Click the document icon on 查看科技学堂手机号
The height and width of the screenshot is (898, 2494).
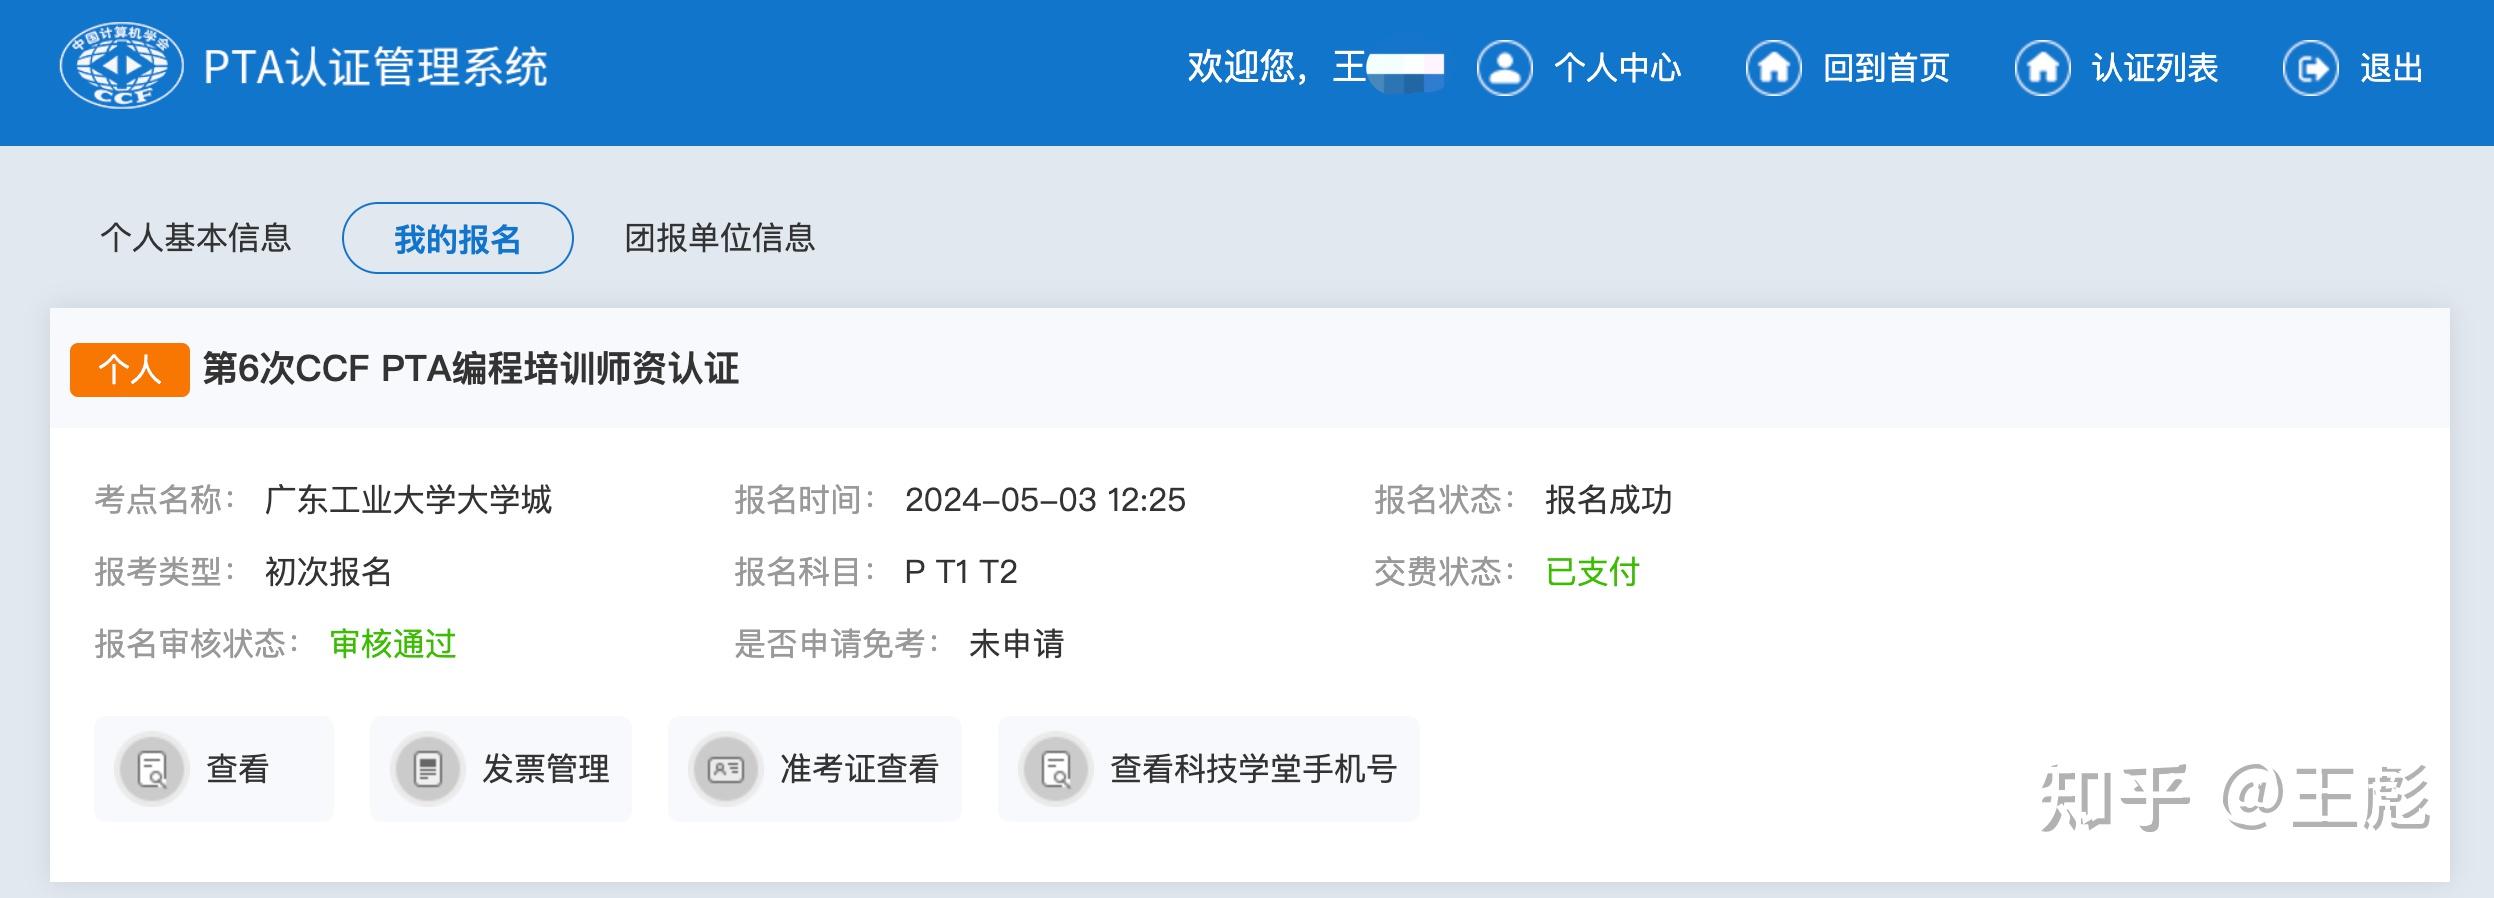pyautogui.click(x=1057, y=768)
